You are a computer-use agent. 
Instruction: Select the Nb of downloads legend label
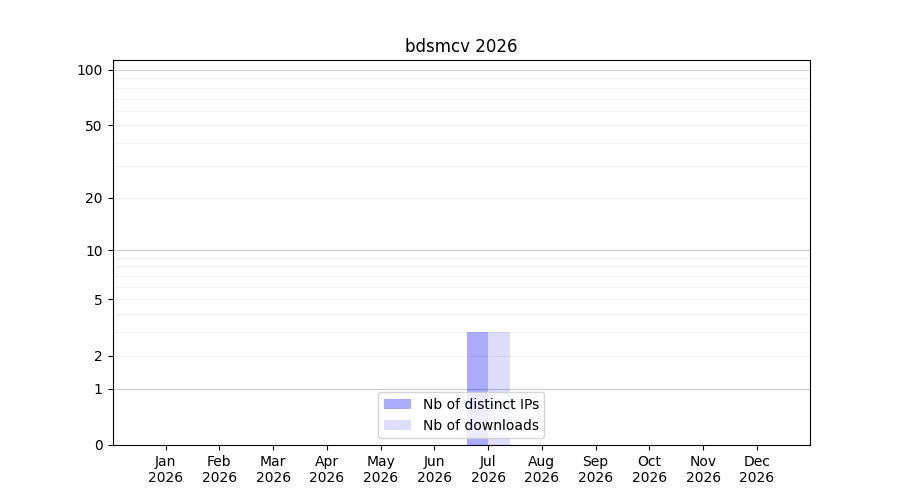(x=481, y=425)
